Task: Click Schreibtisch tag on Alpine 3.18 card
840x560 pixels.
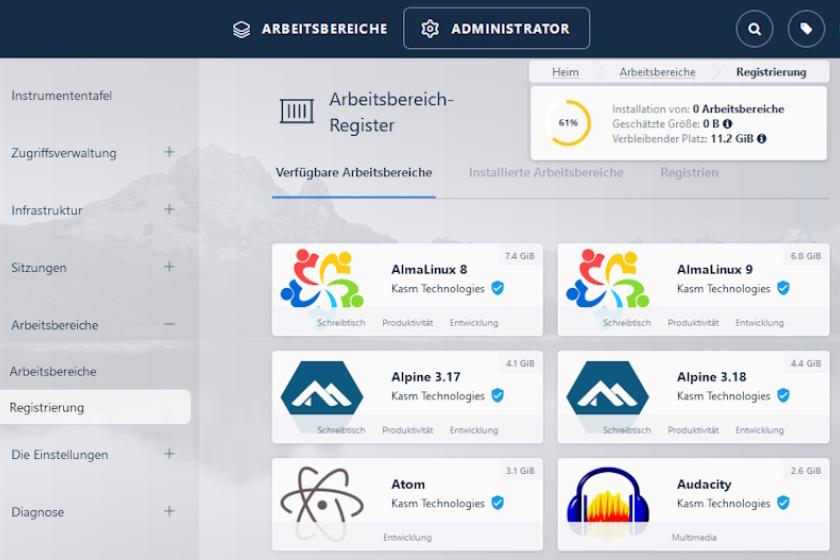Action: point(626,430)
